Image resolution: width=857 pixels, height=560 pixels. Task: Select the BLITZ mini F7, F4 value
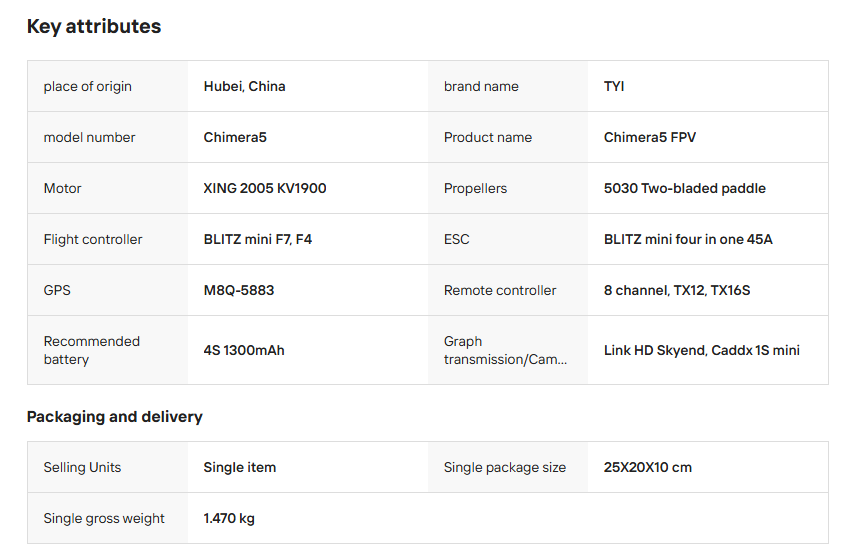tap(258, 240)
